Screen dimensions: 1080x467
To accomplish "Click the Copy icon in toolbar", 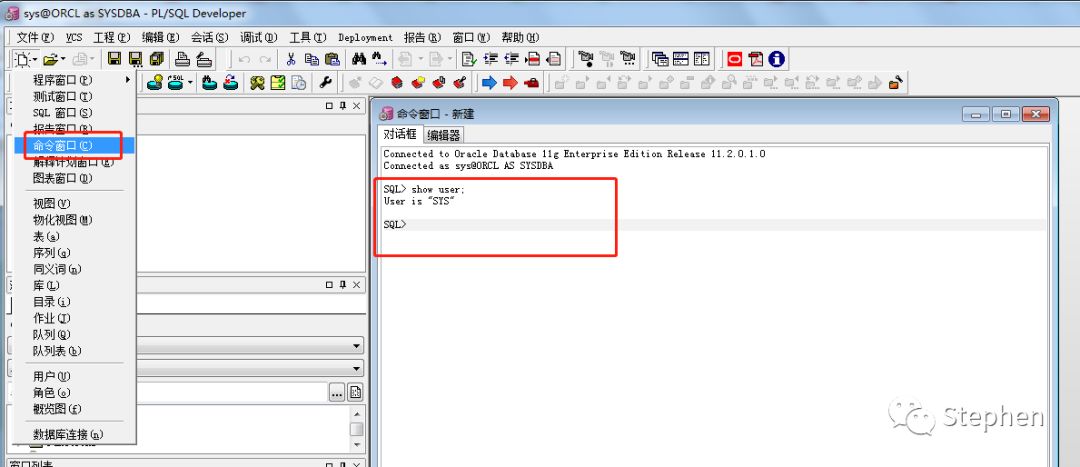I will click(x=312, y=59).
